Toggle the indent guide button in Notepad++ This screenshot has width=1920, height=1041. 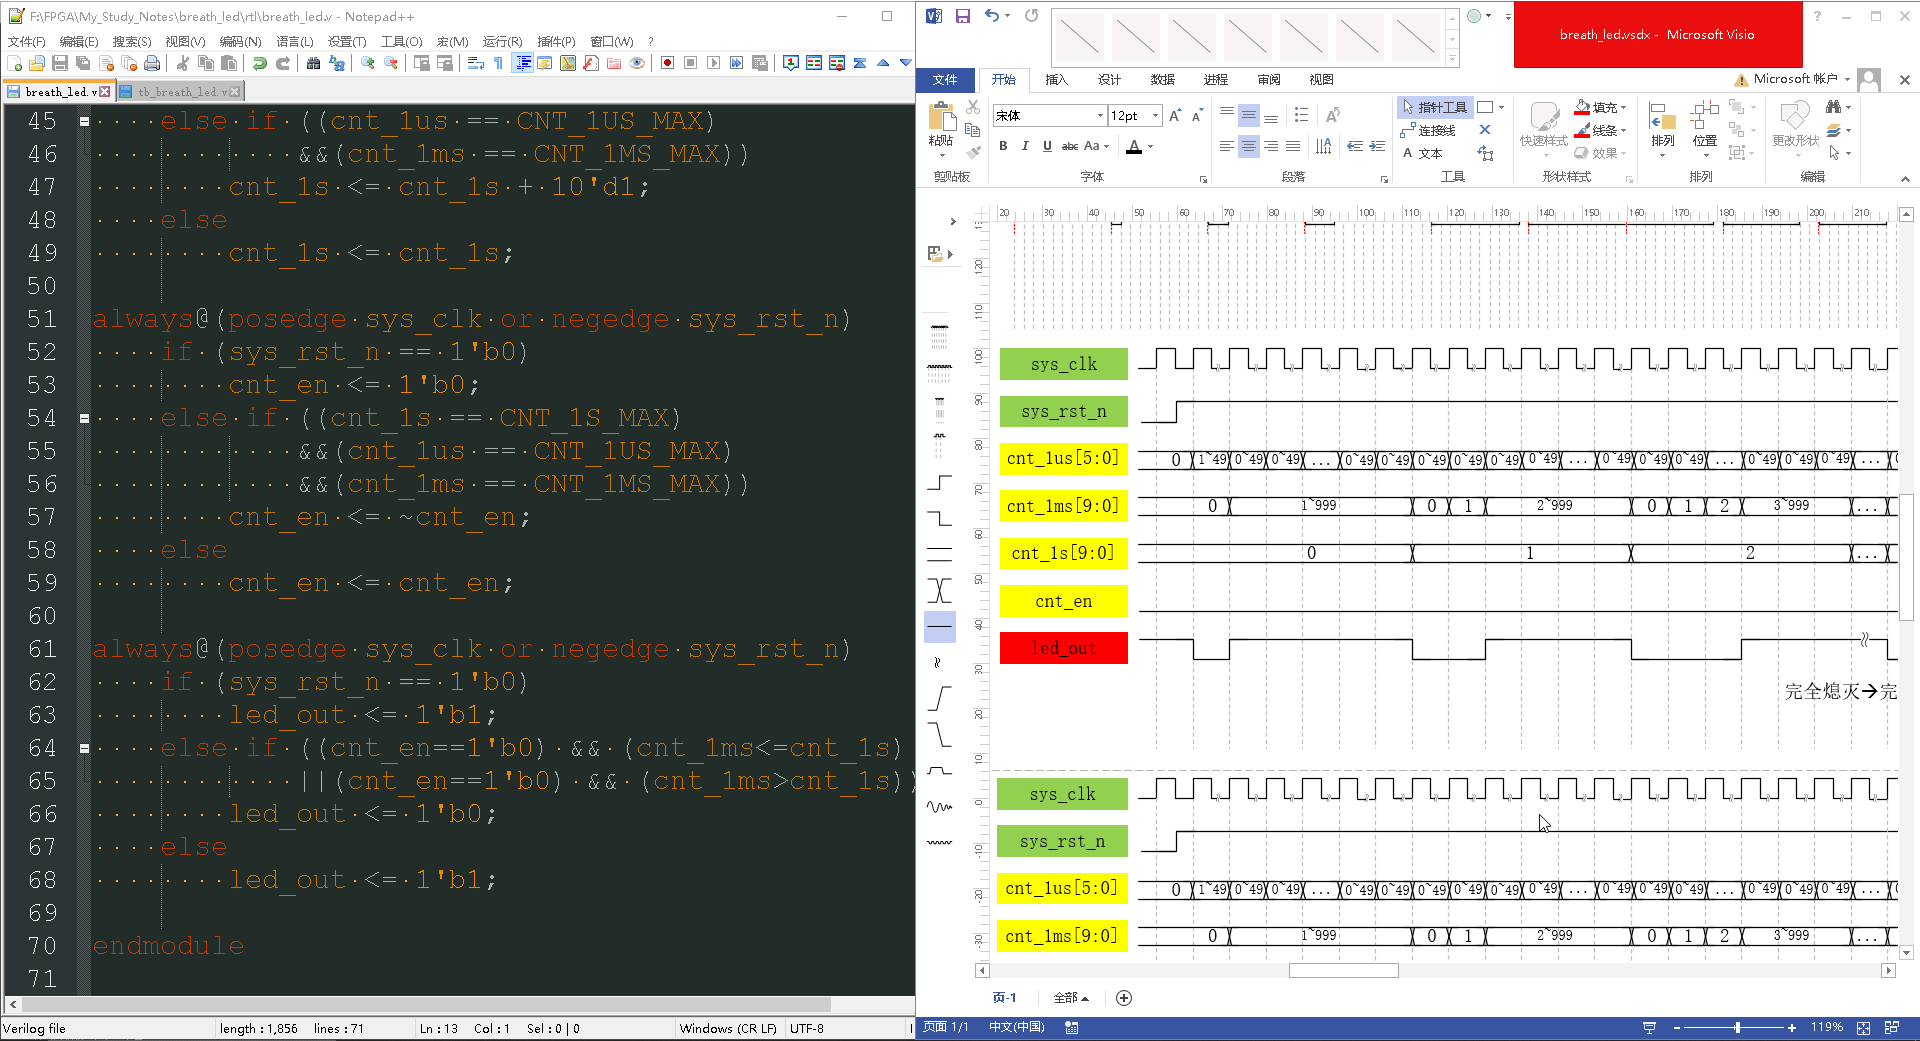point(522,63)
